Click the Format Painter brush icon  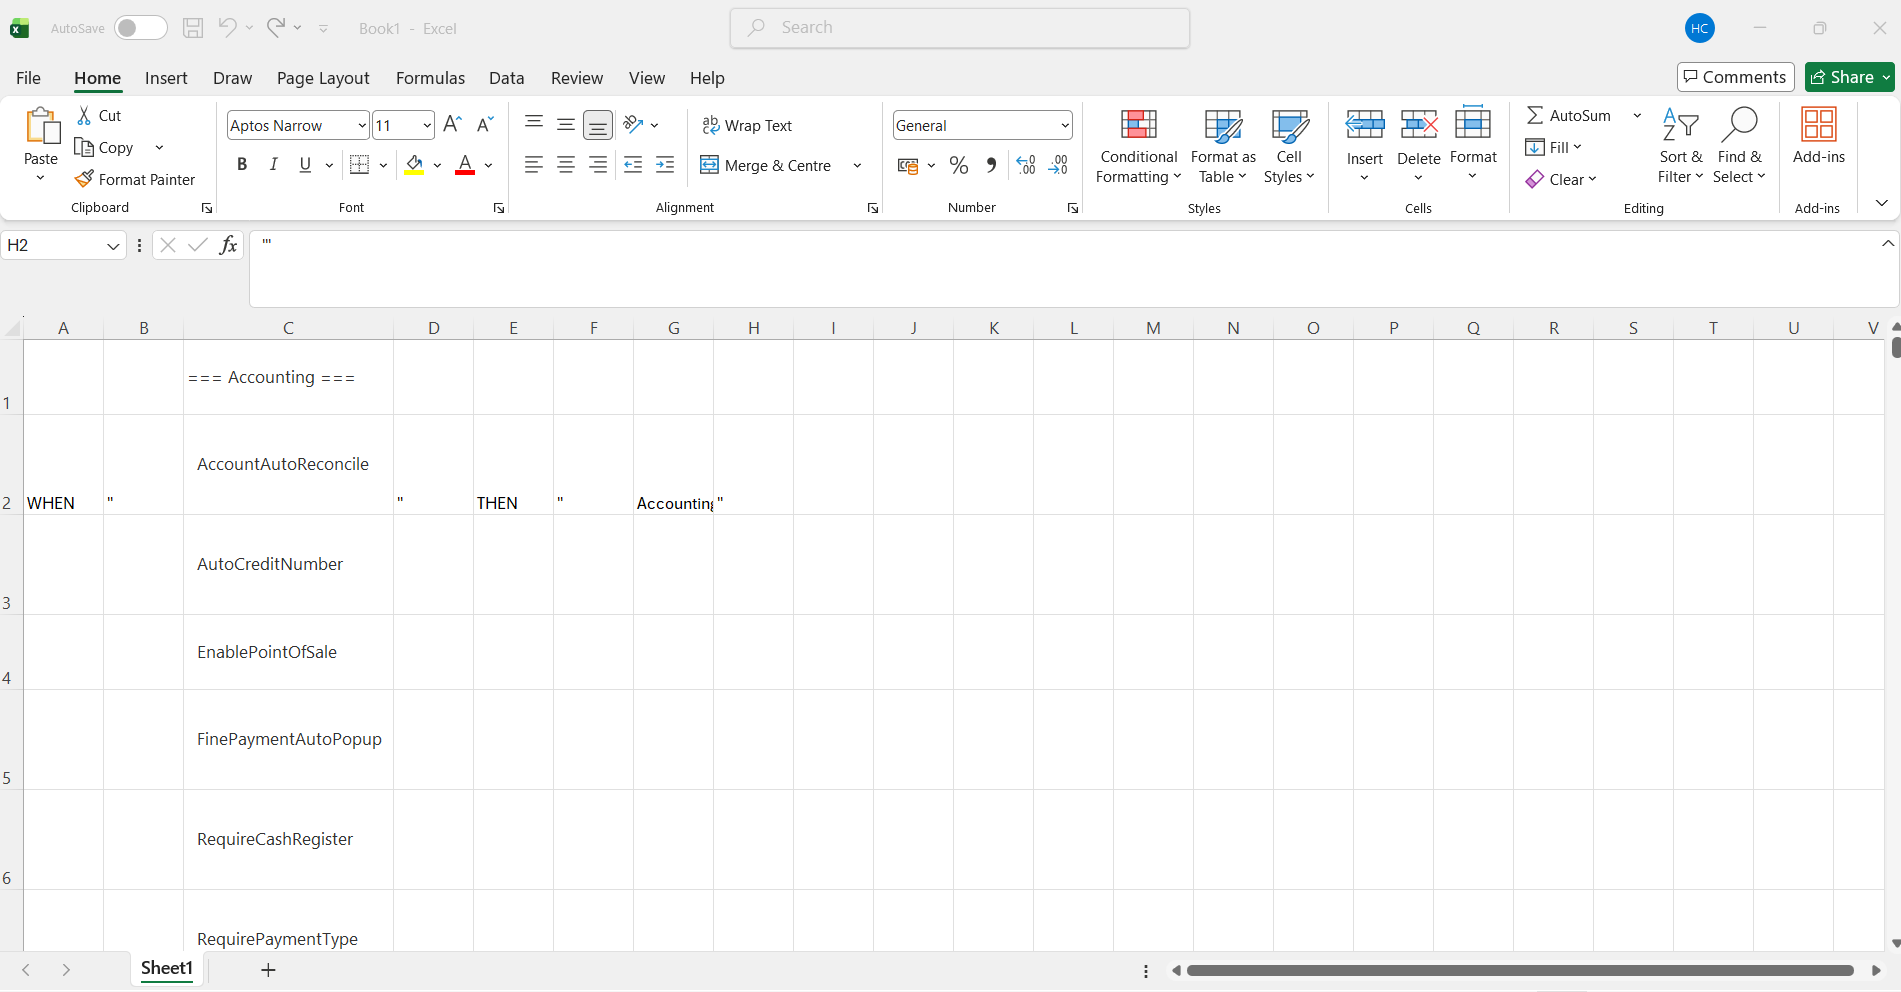coord(85,179)
